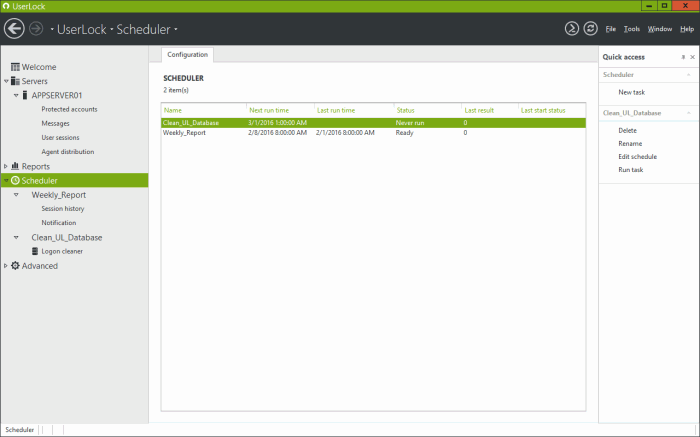The height and width of the screenshot is (437, 700).
Task: Click New task in Quick access
Action: click(631, 92)
